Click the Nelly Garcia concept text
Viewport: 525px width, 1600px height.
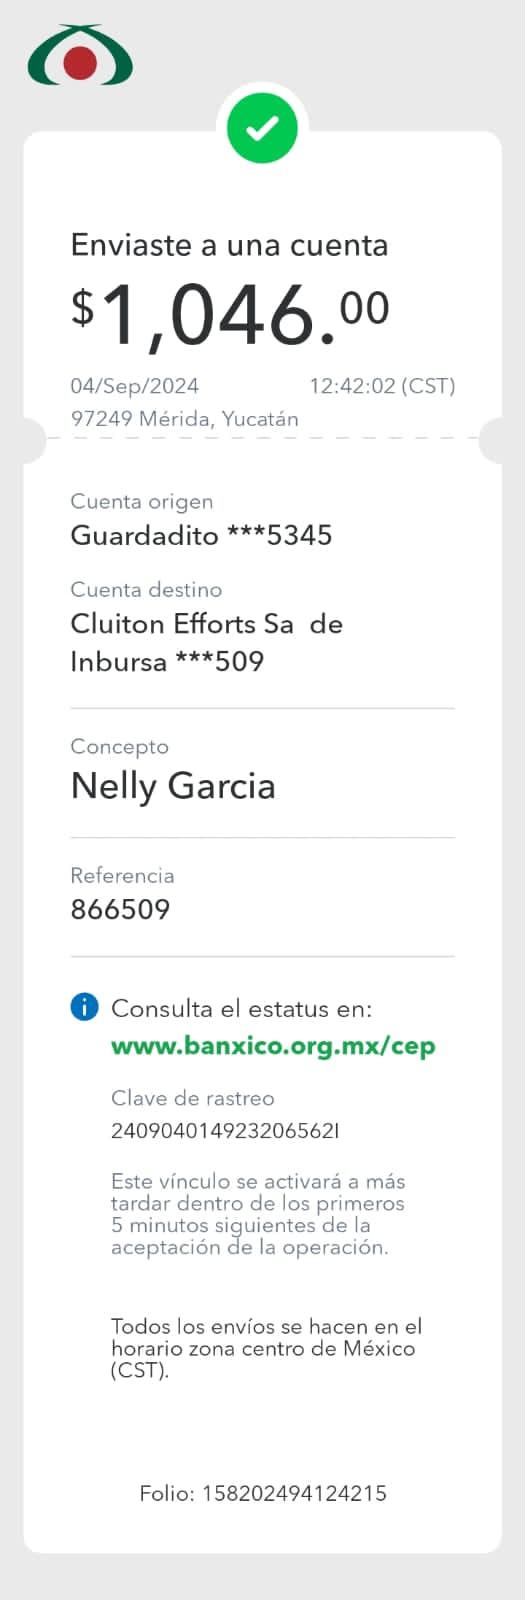173,786
